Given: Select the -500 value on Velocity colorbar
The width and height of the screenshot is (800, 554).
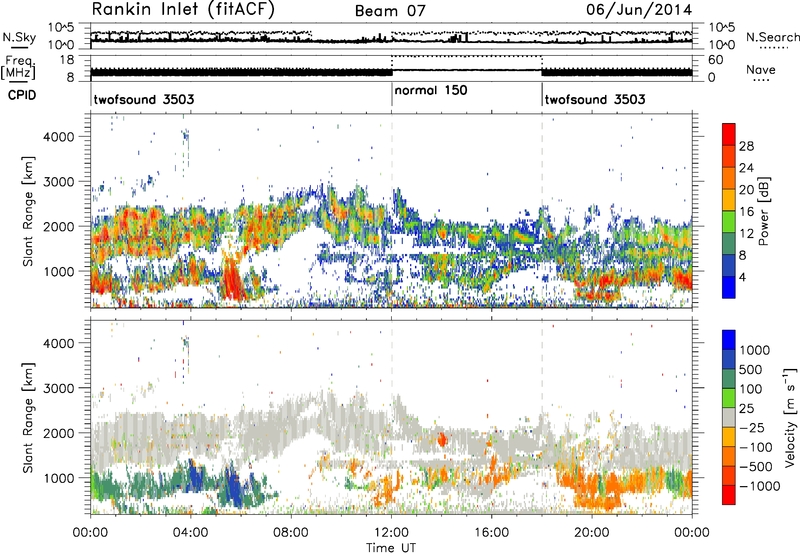Looking at the screenshot, I should pos(756,467).
